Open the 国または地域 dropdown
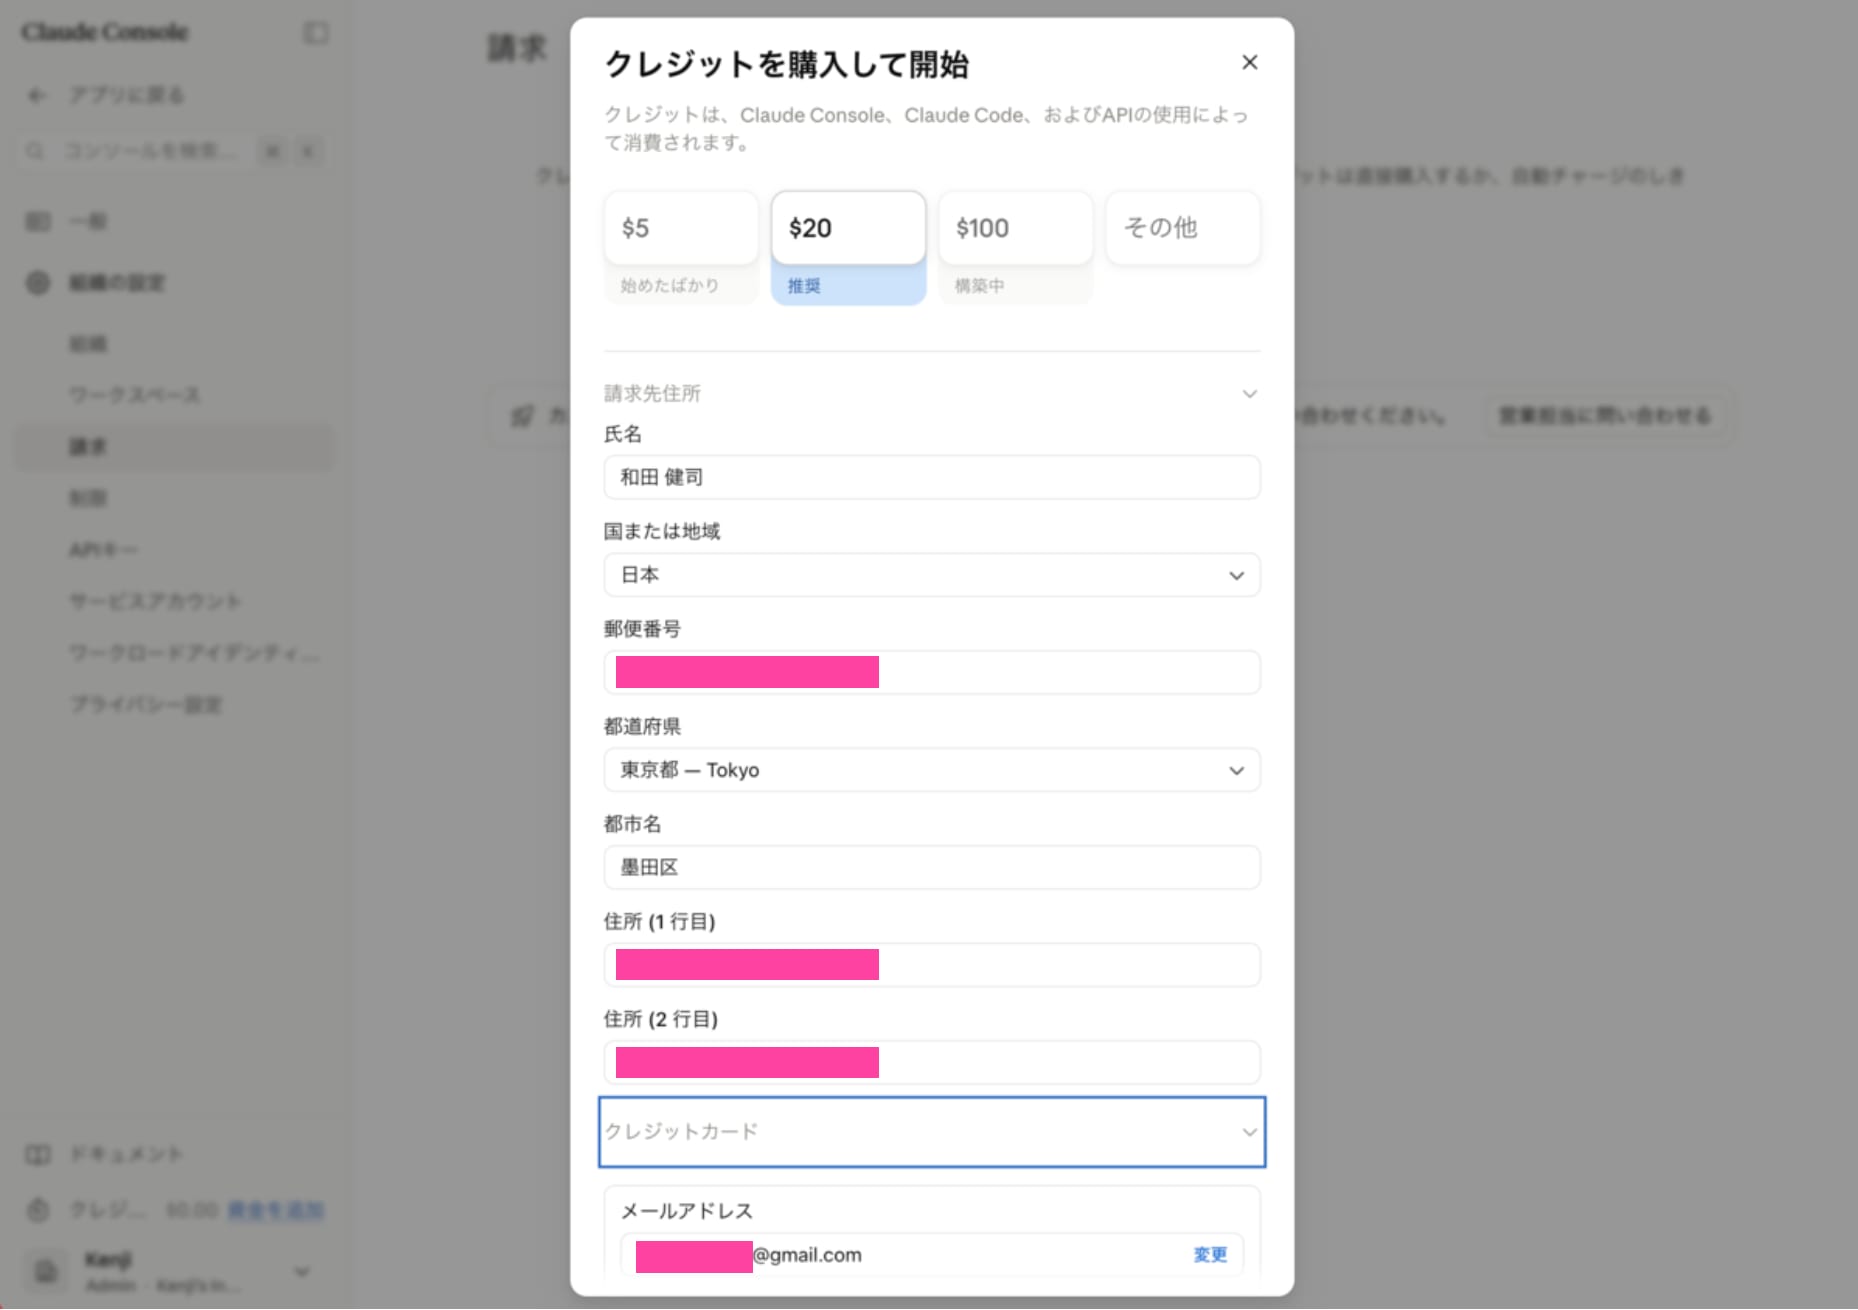 click(931, 575)
